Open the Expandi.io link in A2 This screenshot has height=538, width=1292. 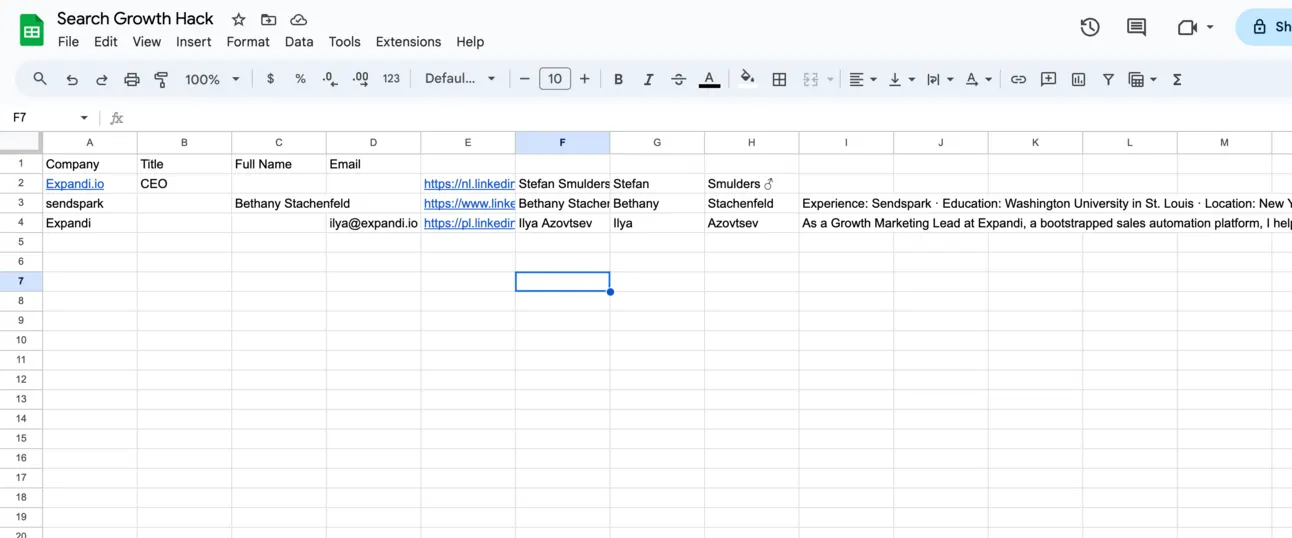75,184
